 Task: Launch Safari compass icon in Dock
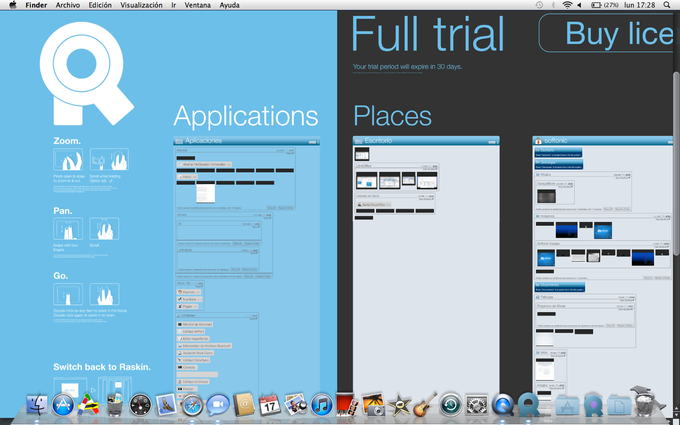[192, 405]
